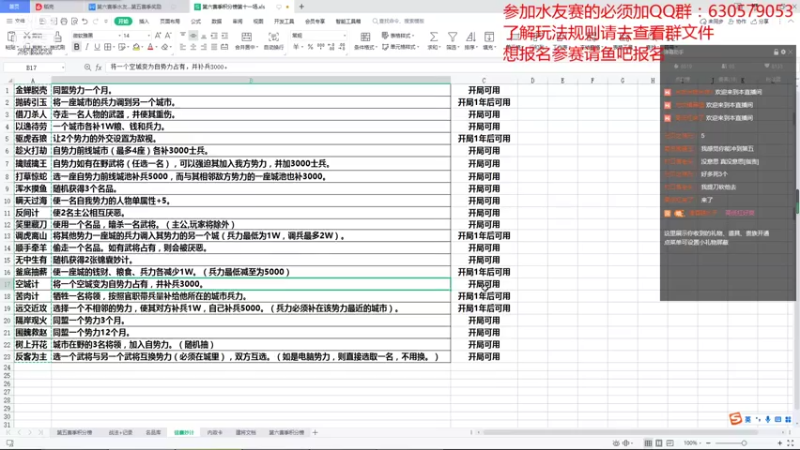Toggle underline formatting in the ribbon

(x=97, y=47)
